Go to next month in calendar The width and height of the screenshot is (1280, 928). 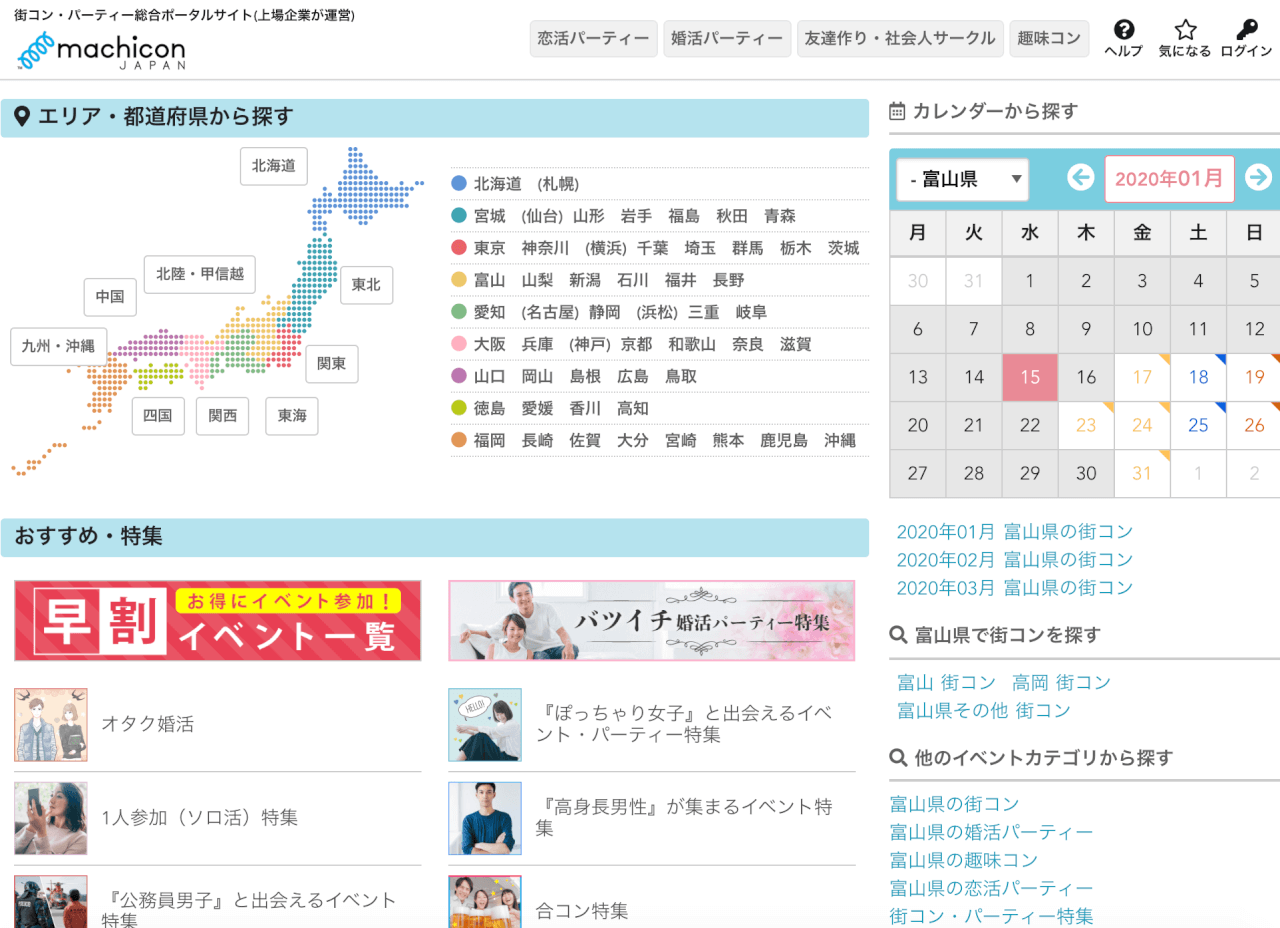pyautogui.click(x=1258, y=178)
